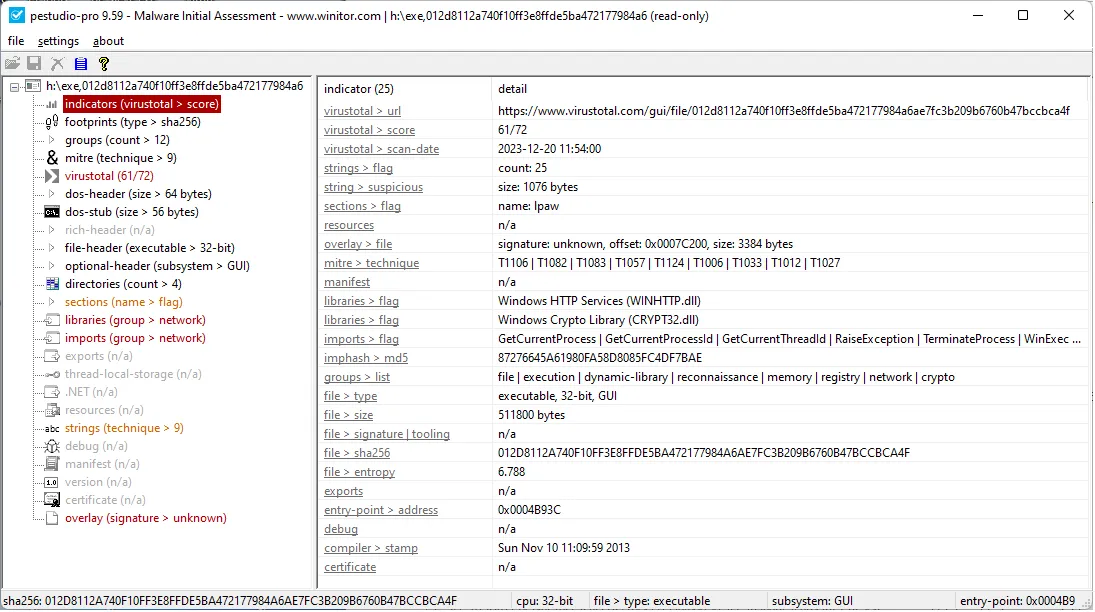Image resolution: width=1095 pixels, height=612 pixels.
Task: Click the save toolbar icon
Action: coord(34,64)
